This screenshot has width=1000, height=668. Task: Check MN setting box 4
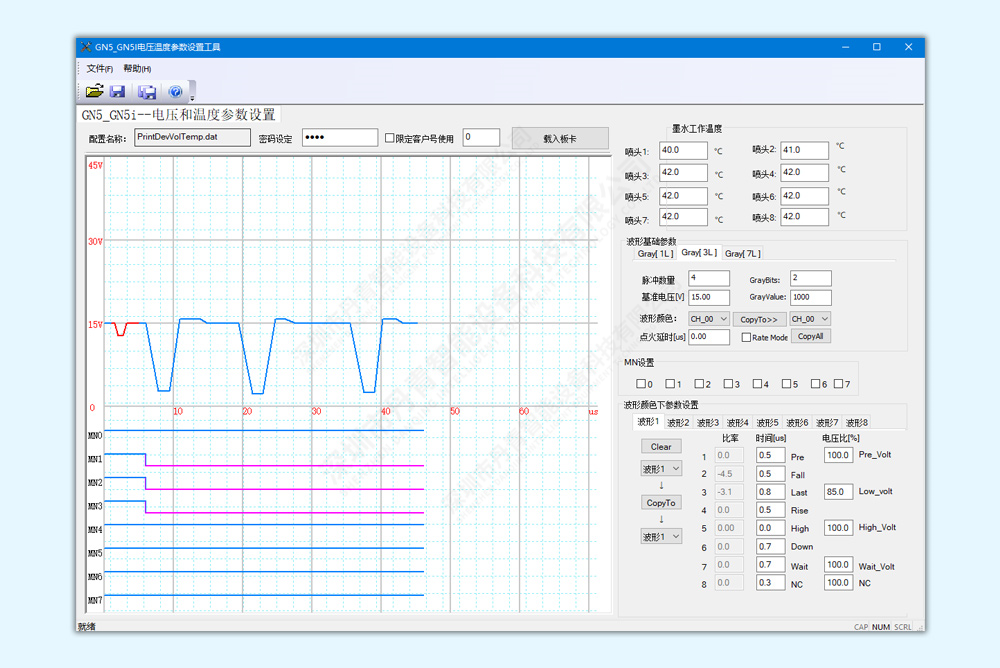point(757,383)
